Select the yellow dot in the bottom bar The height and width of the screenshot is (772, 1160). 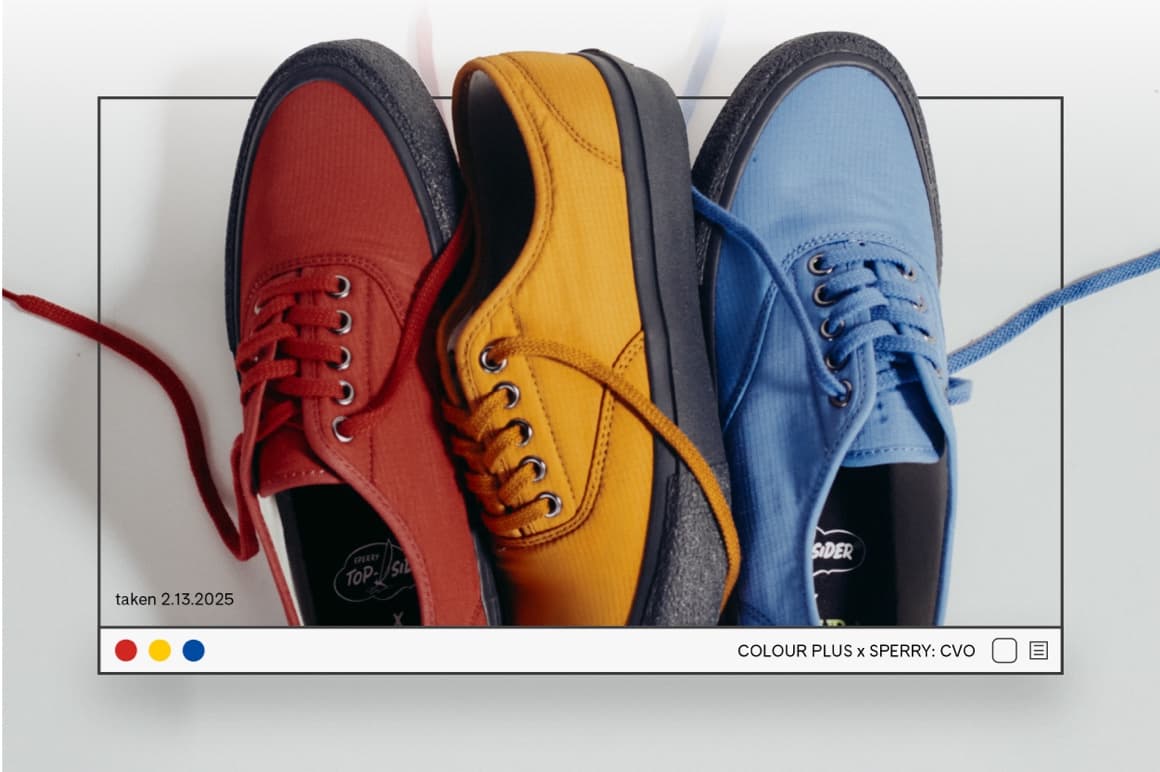pyautogui.click(x=160, y=650)
